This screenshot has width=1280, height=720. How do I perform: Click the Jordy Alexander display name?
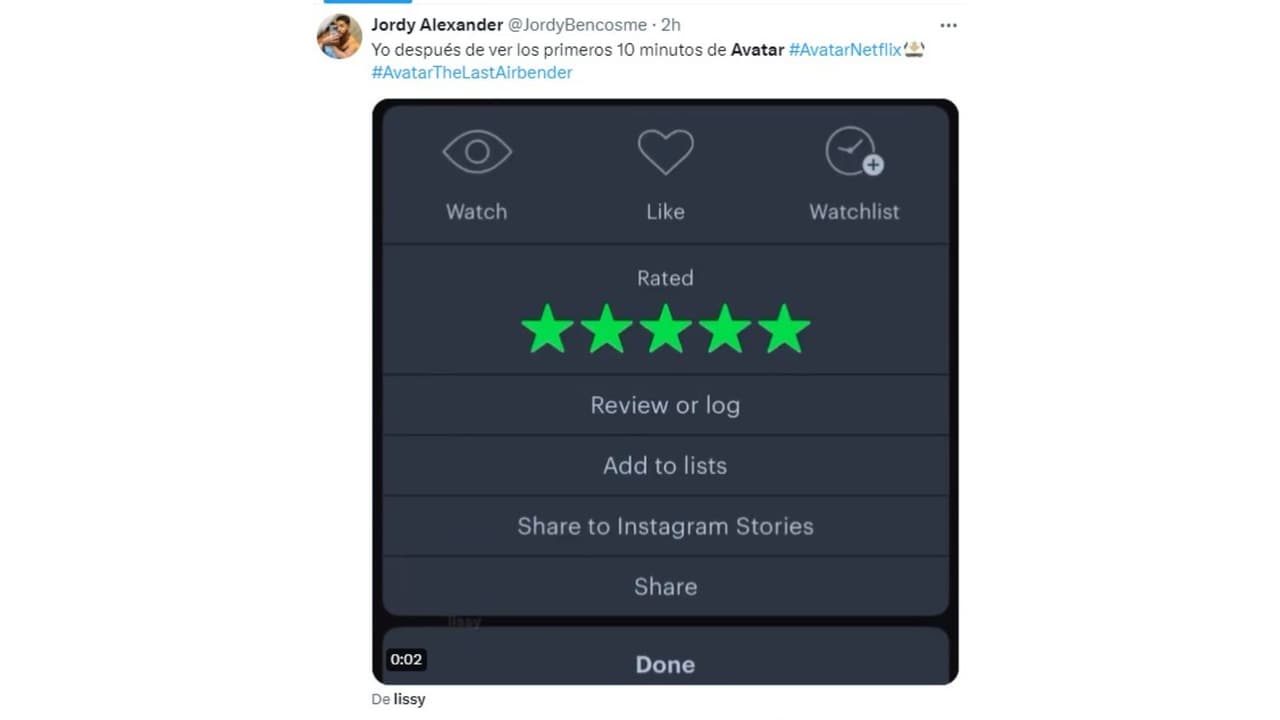[437, 25]
